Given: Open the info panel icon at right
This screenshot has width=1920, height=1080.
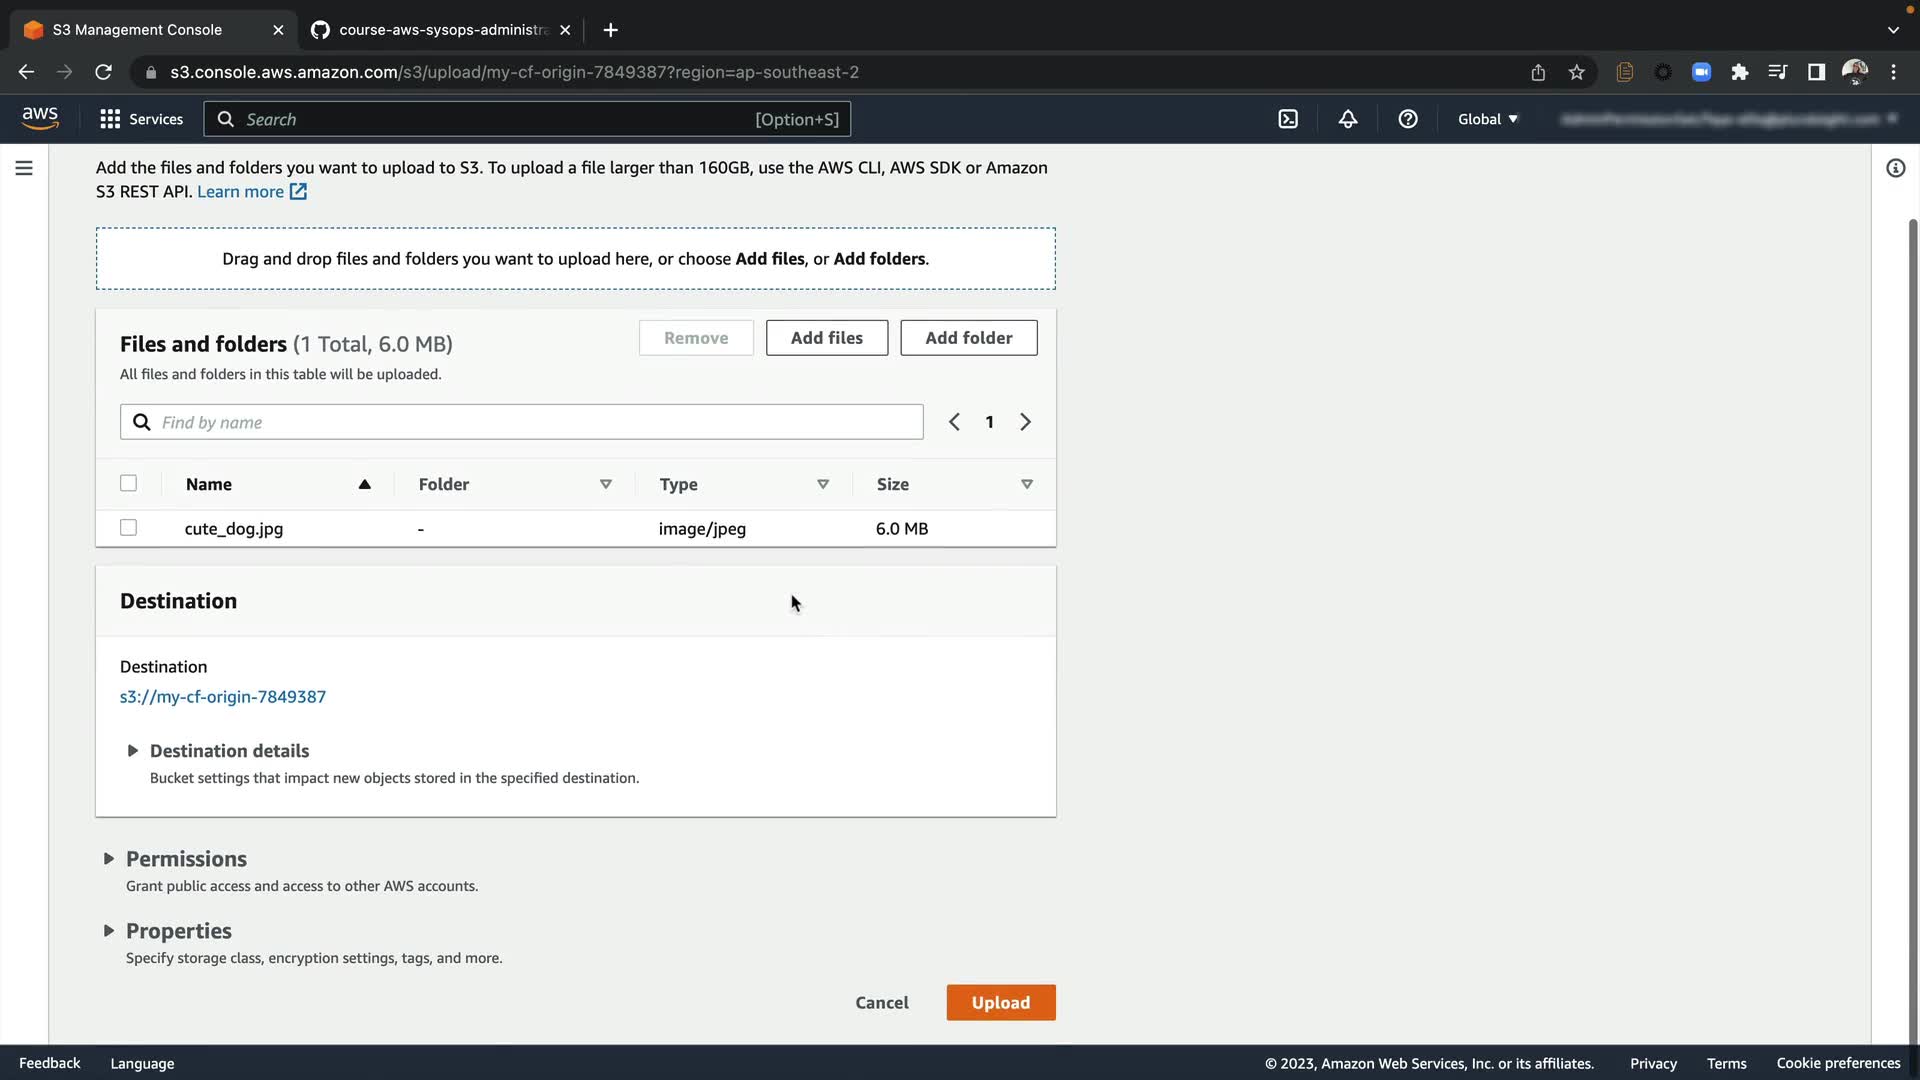Looking at the screenshot, I should point(1895,168).
